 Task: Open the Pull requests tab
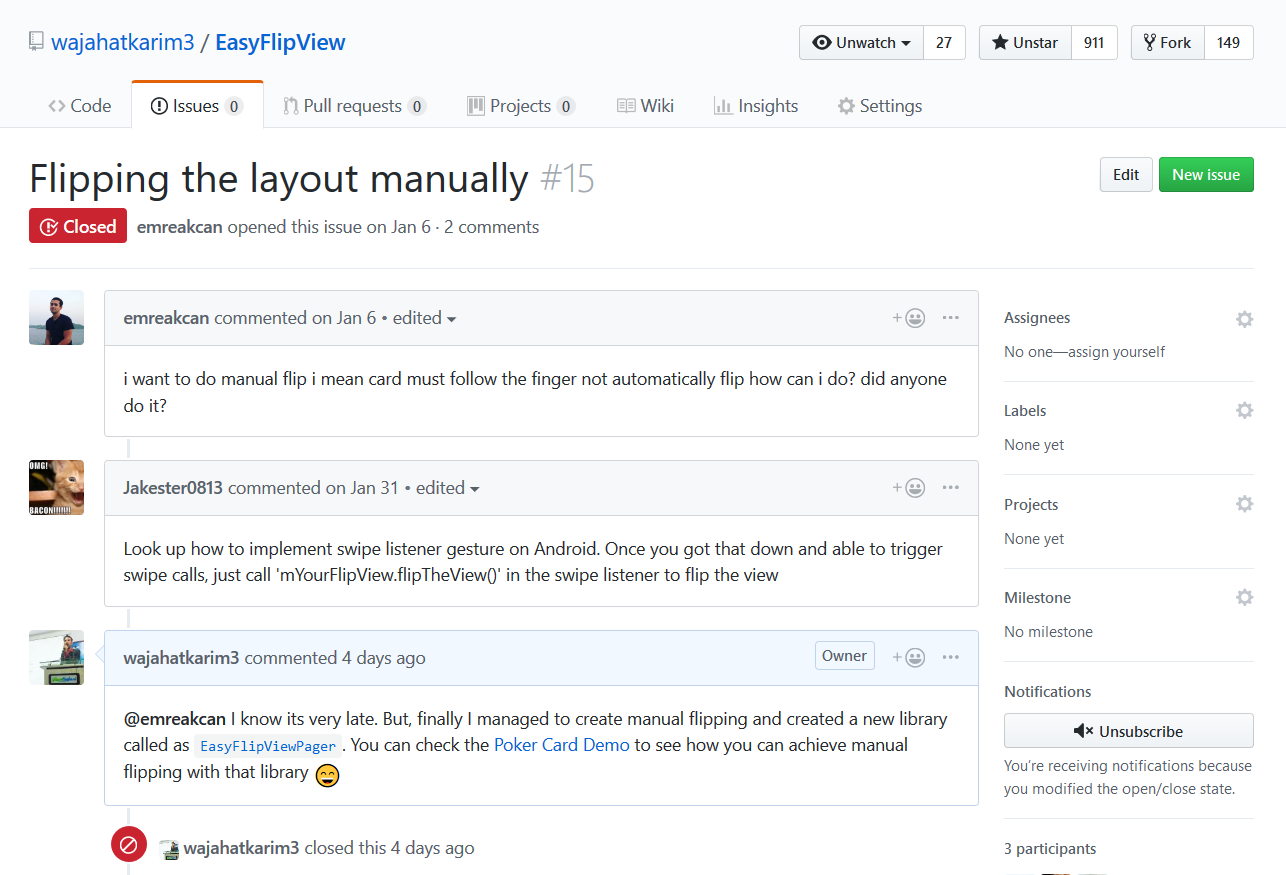[354, 106]
